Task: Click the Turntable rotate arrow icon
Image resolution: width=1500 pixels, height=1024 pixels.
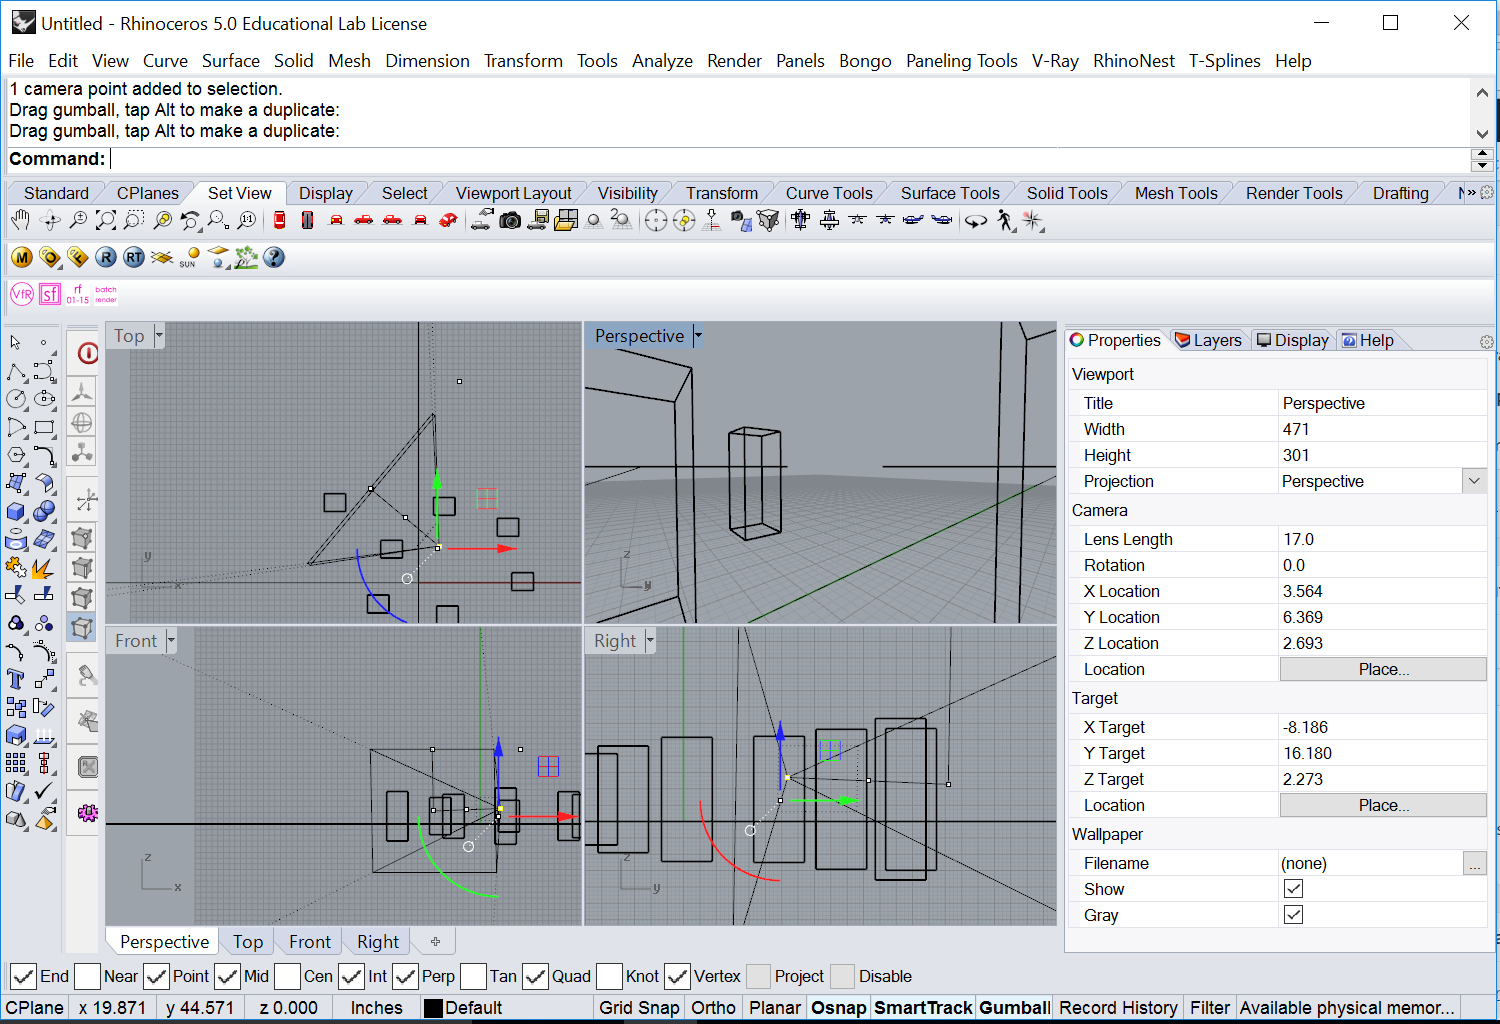Action: (976, 220)
